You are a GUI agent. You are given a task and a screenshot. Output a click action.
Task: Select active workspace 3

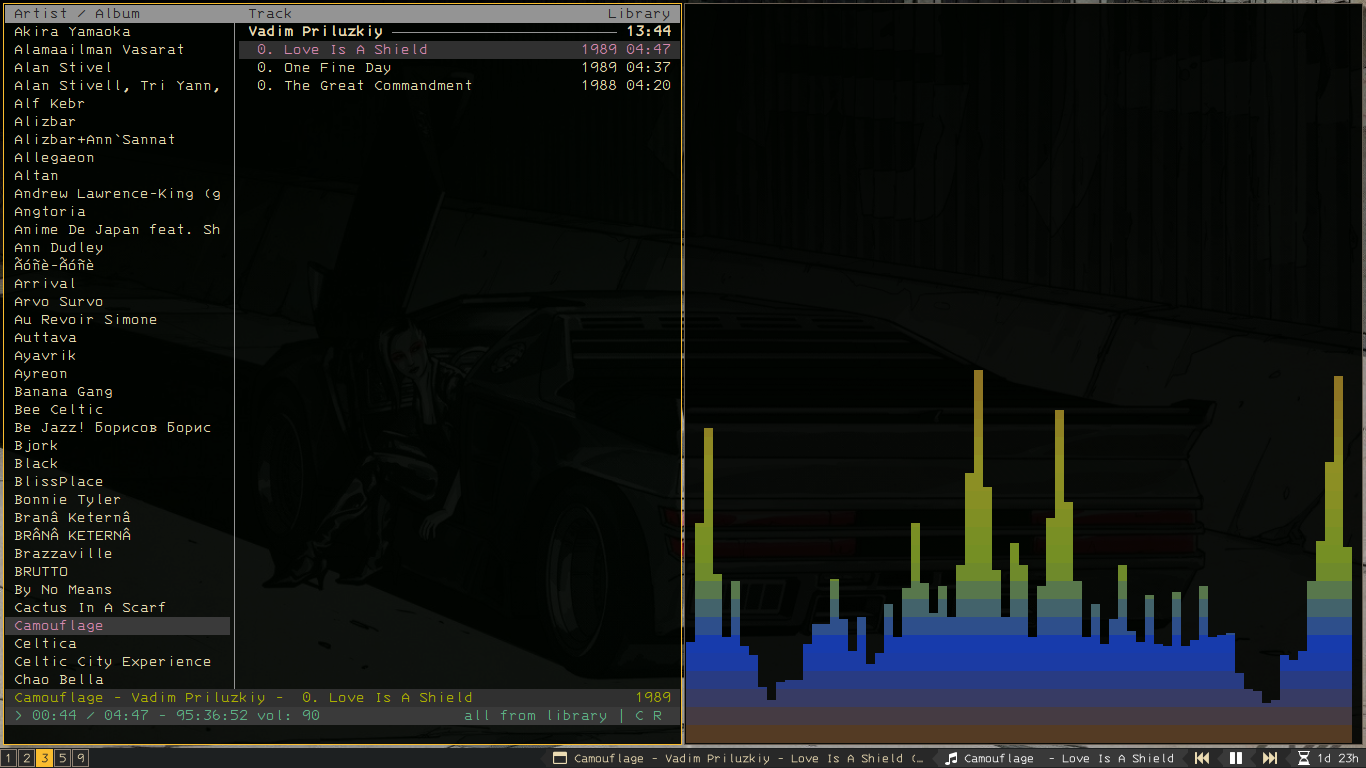(45, 758)
